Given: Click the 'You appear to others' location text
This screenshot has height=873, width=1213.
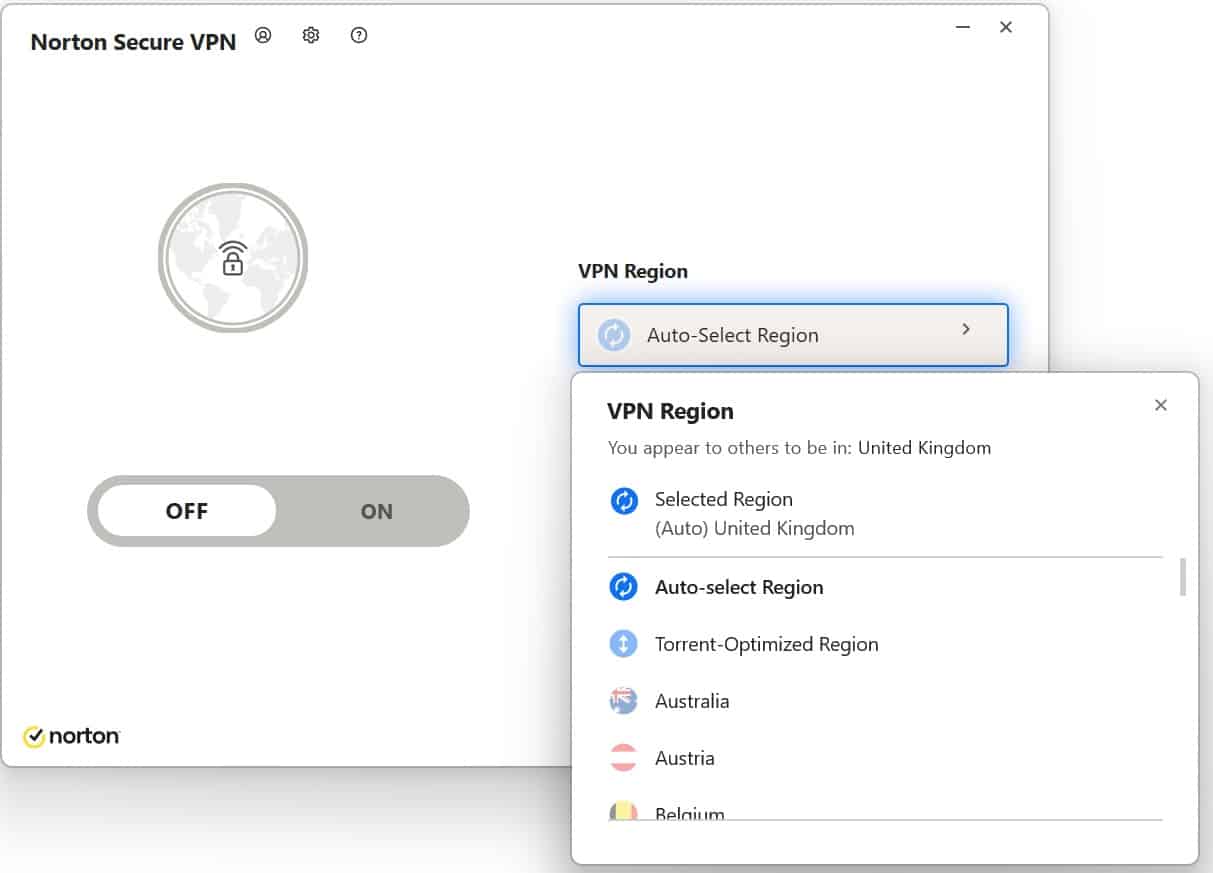Looking at the screenshot, I should point(799,448).
